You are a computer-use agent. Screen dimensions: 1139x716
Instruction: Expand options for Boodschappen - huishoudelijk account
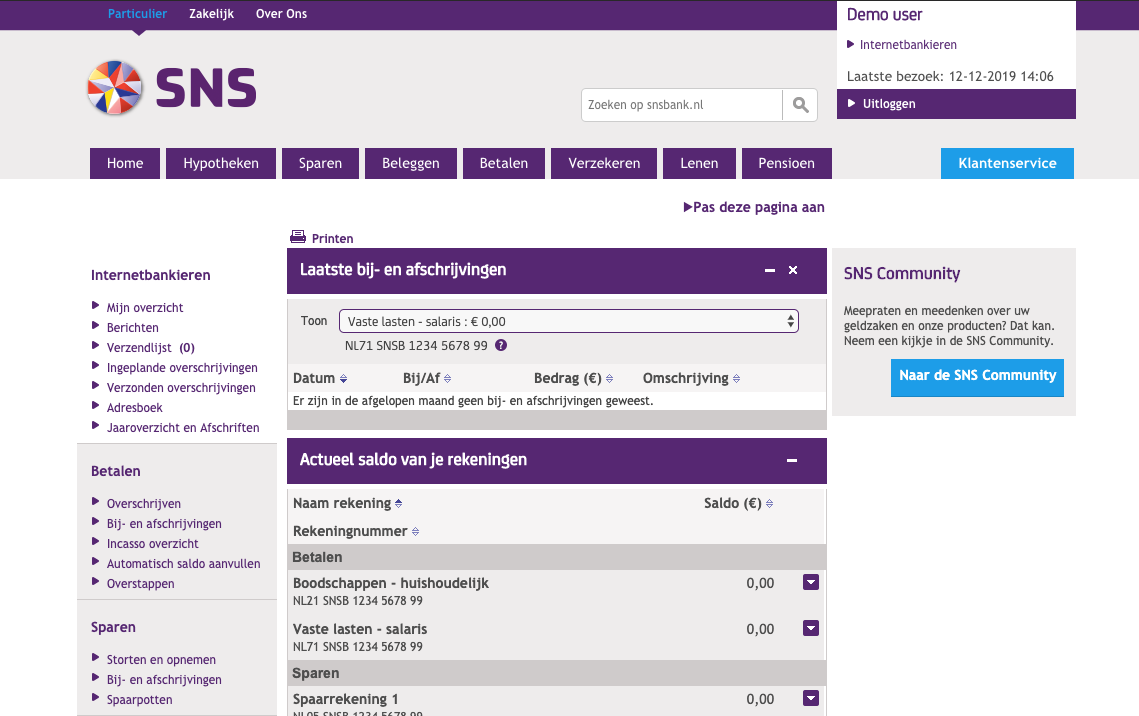tap(811, 582)
